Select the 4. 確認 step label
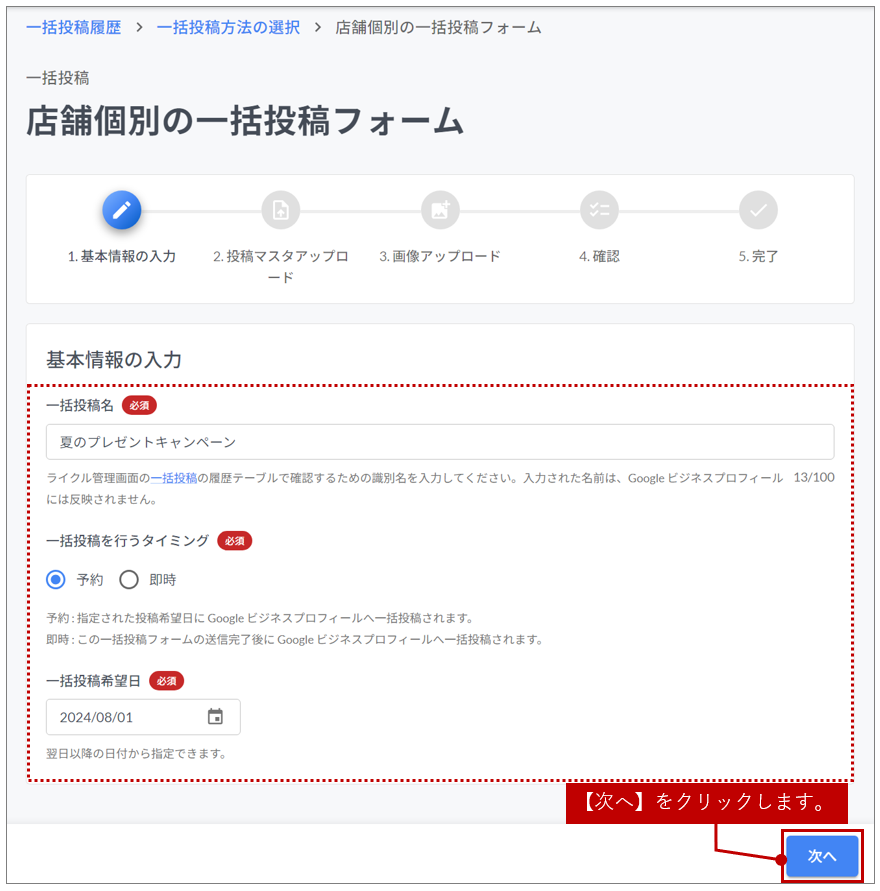The height and width of the screenshot is (891, 880). [599, 256]
